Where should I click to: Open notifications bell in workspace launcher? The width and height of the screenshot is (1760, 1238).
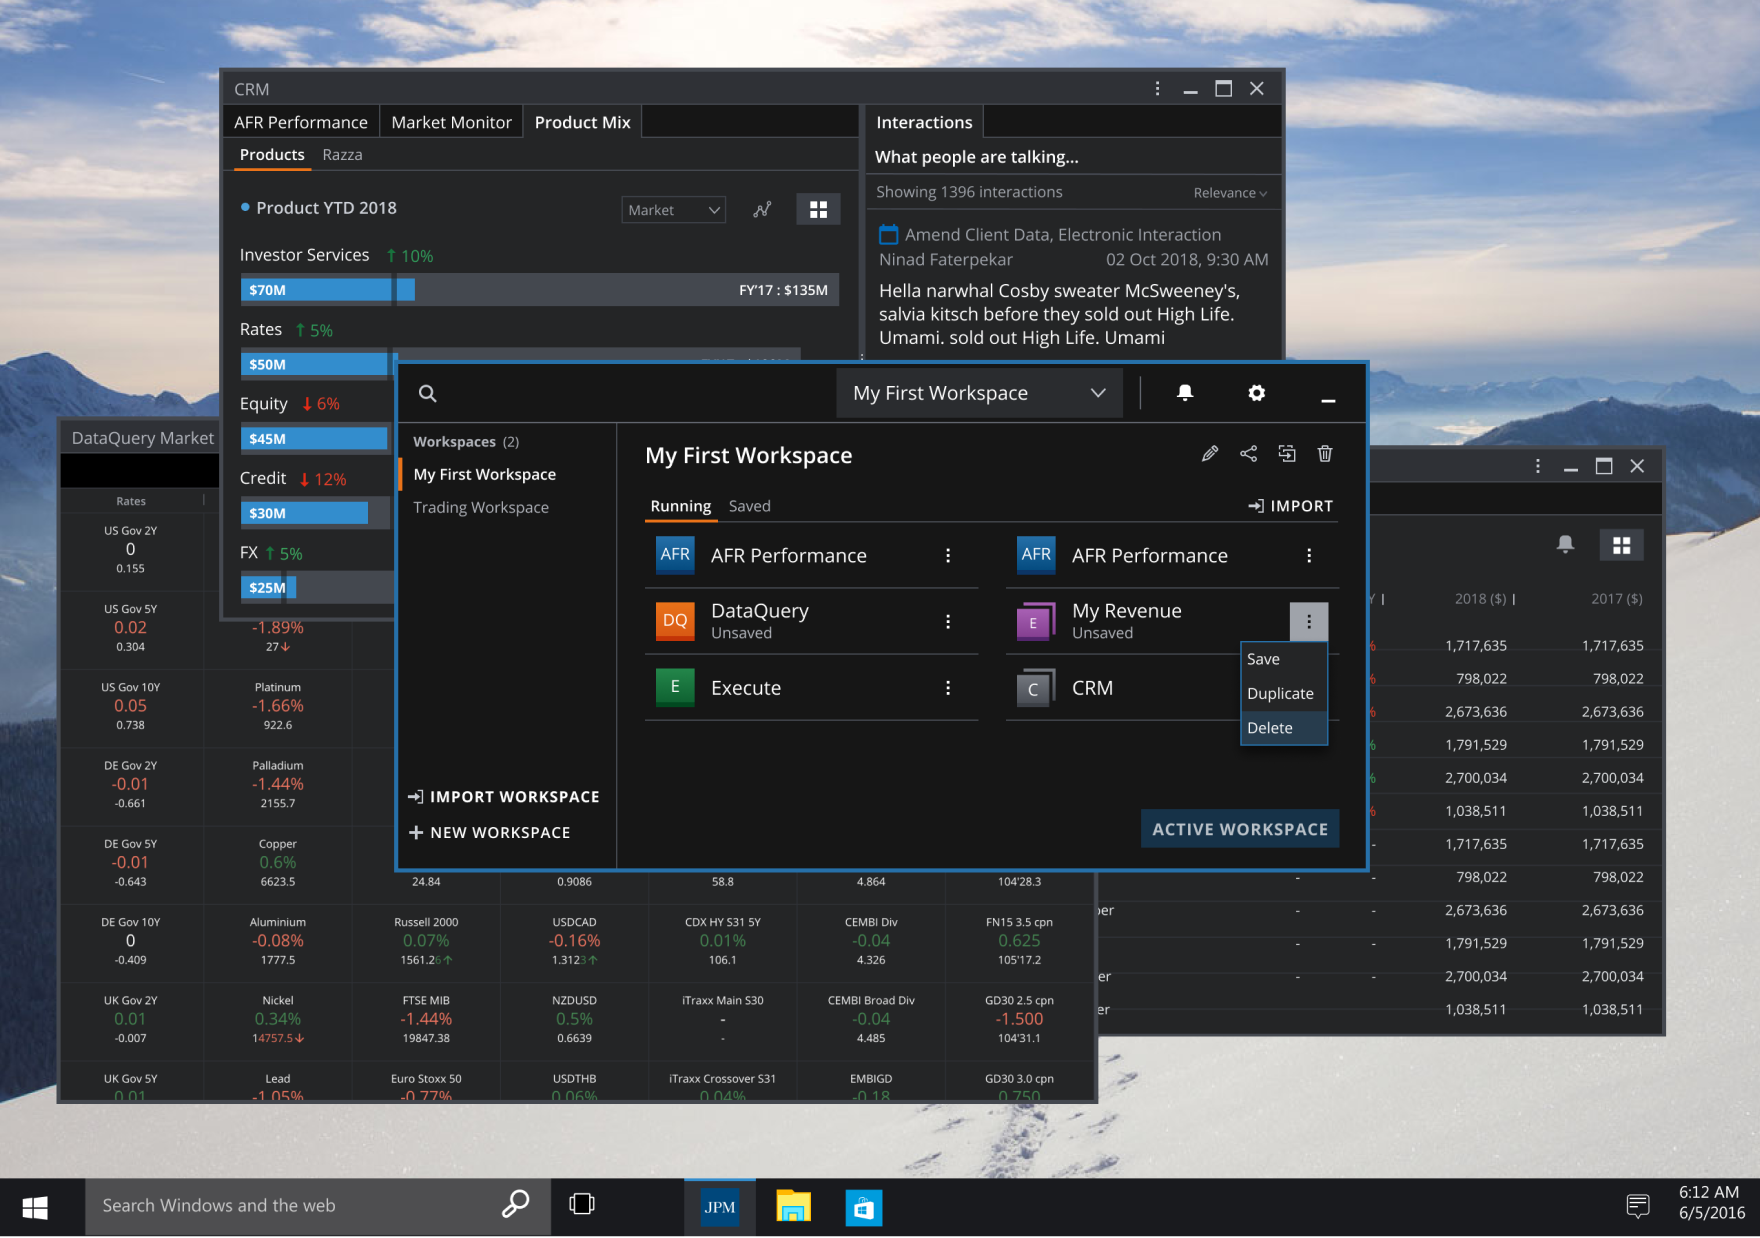[1185, 393]
